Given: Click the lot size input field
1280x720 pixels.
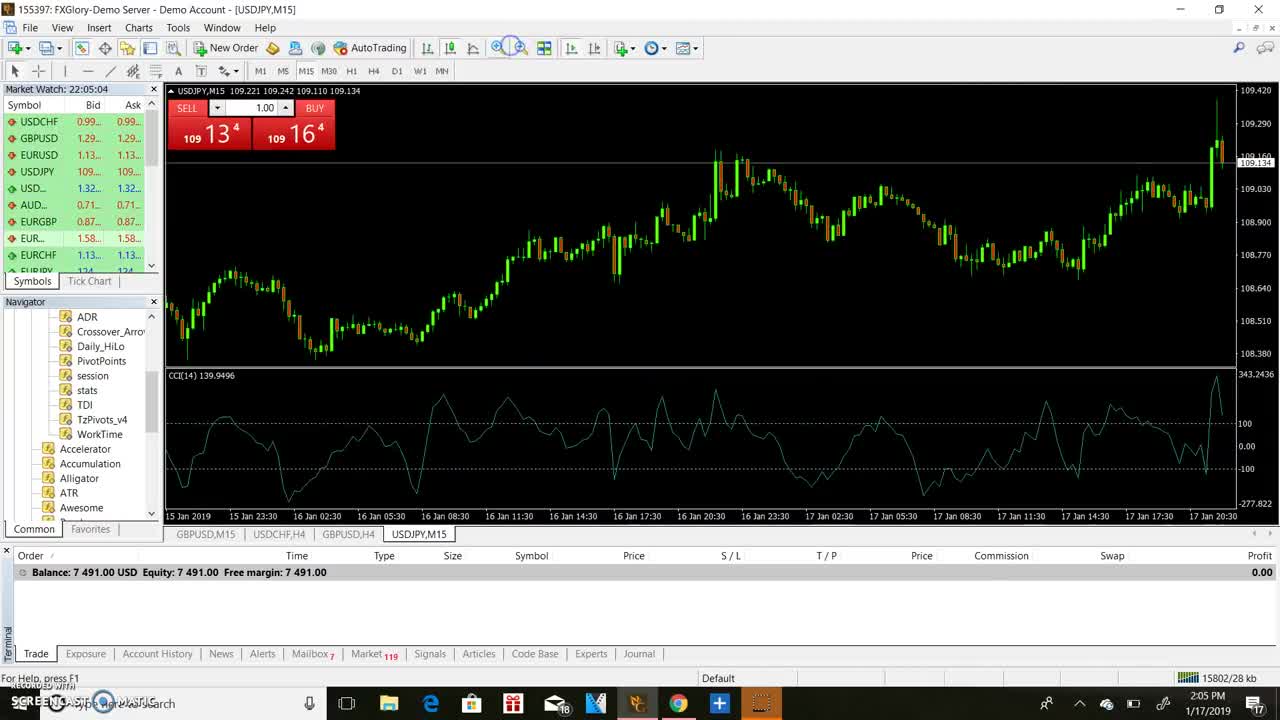Looking at the screenshot, I should pyautogui.click(x=251, y=108).
